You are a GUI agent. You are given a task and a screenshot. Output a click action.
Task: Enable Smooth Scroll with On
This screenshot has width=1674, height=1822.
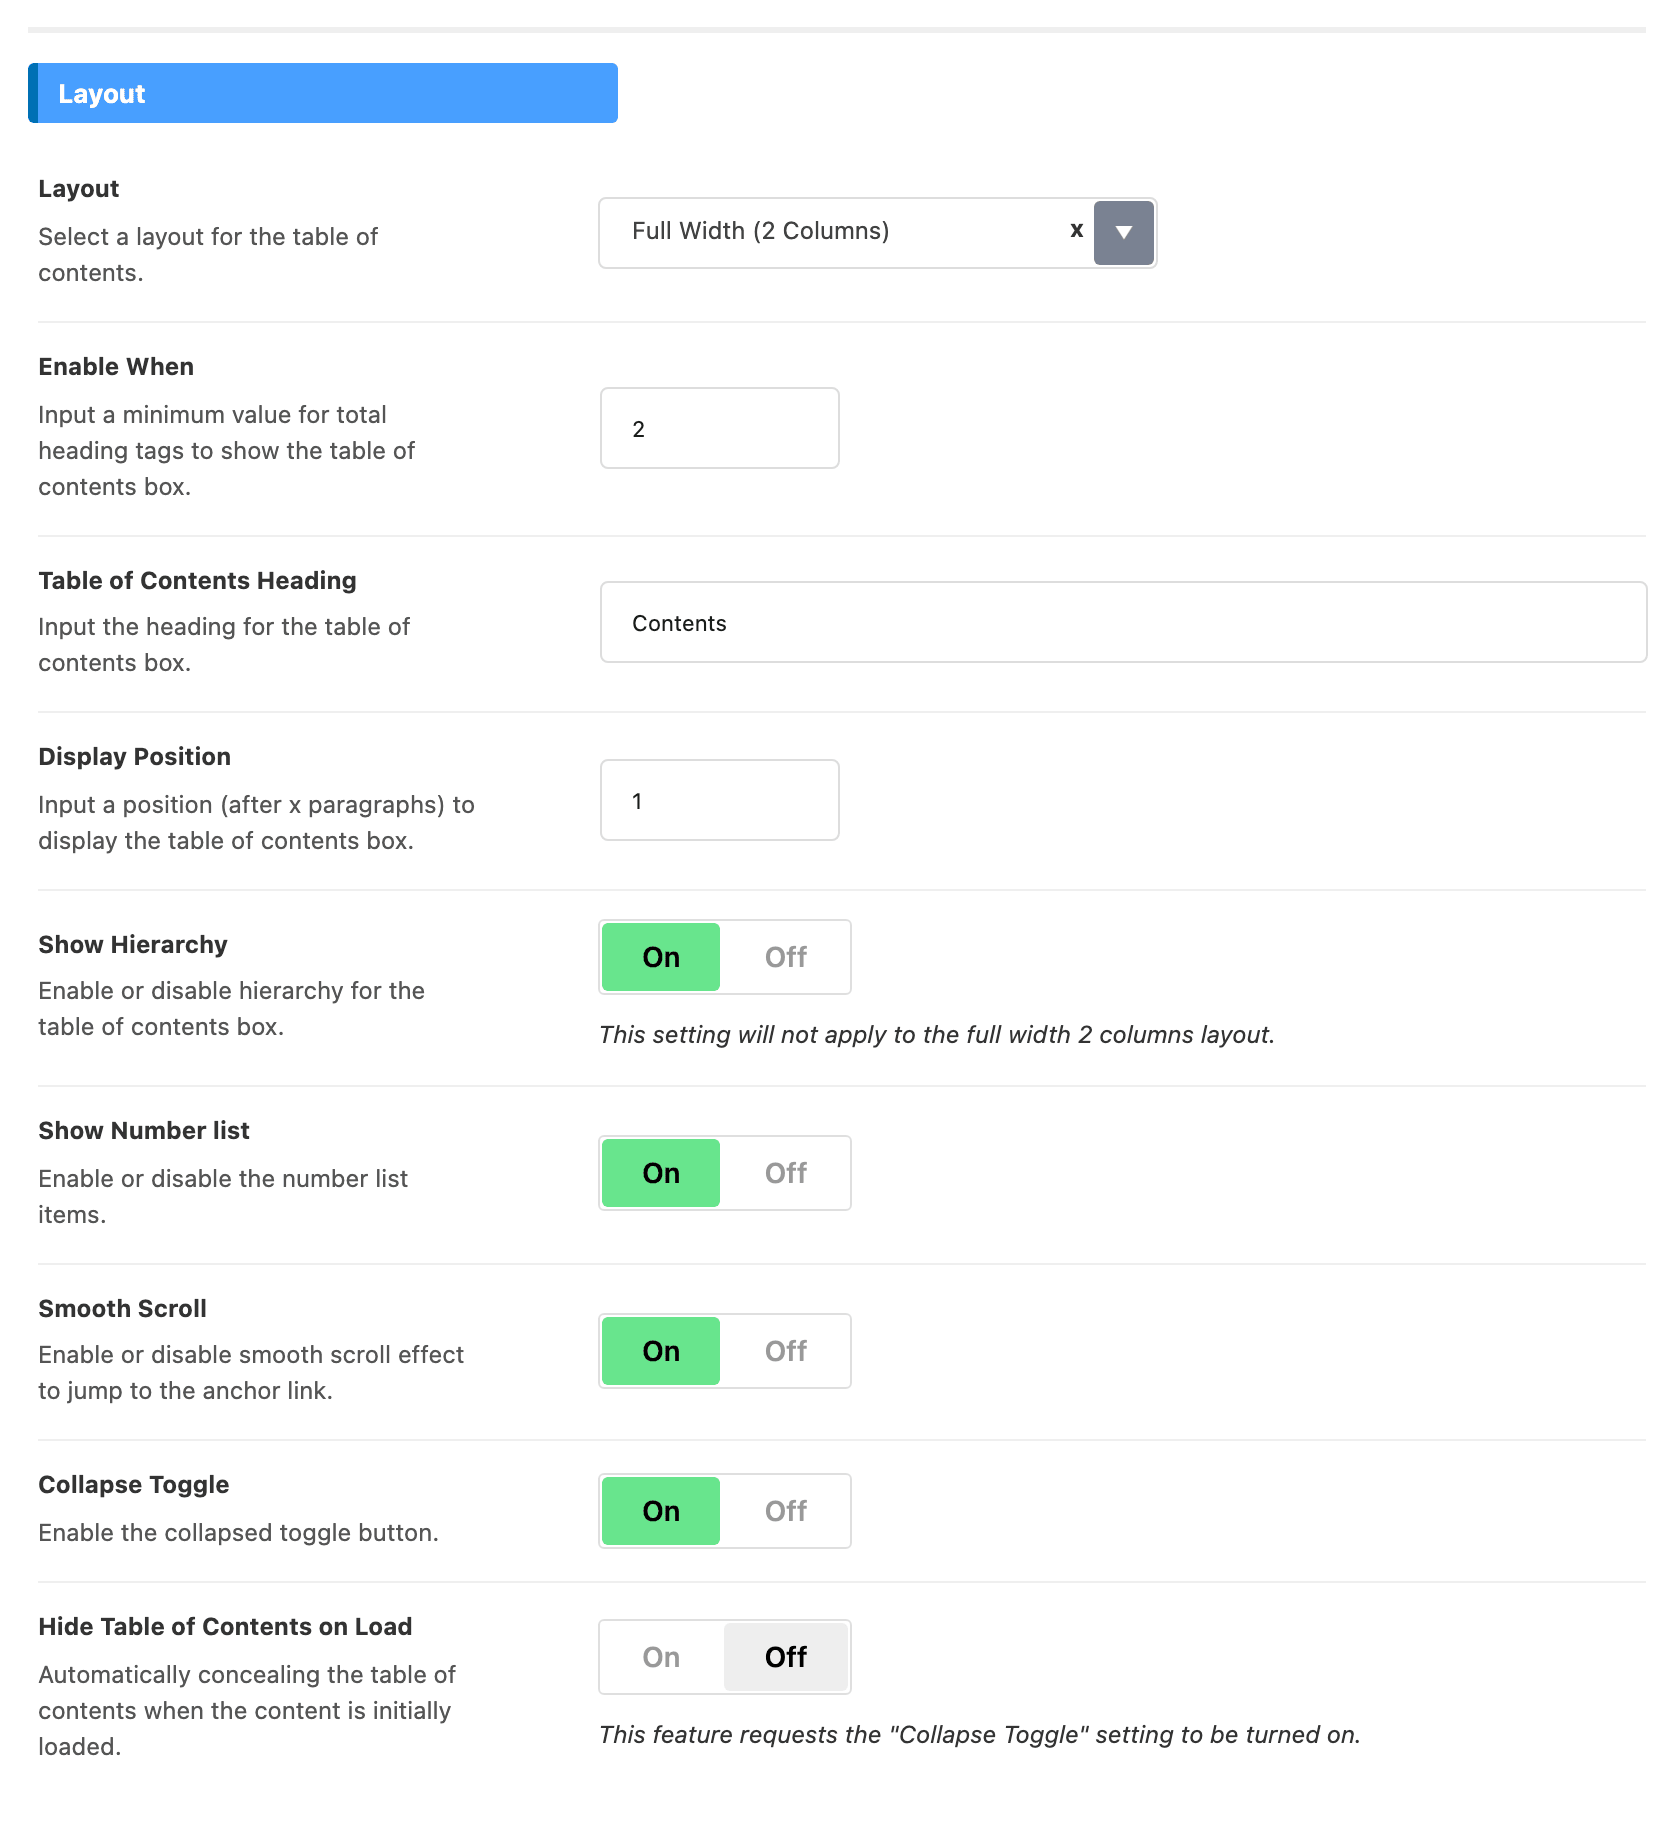661,1351
